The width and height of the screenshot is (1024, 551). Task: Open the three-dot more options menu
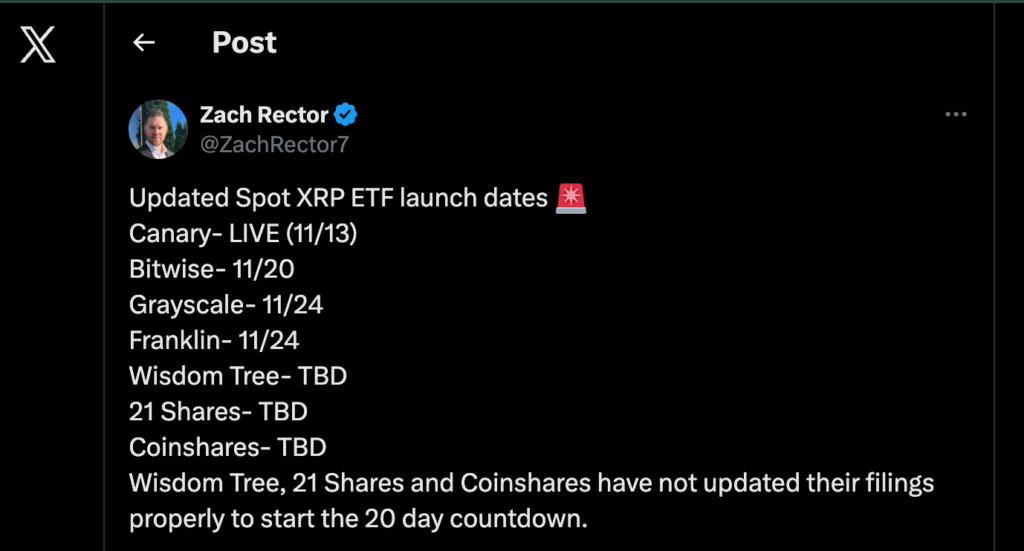(x=956, y=115)
